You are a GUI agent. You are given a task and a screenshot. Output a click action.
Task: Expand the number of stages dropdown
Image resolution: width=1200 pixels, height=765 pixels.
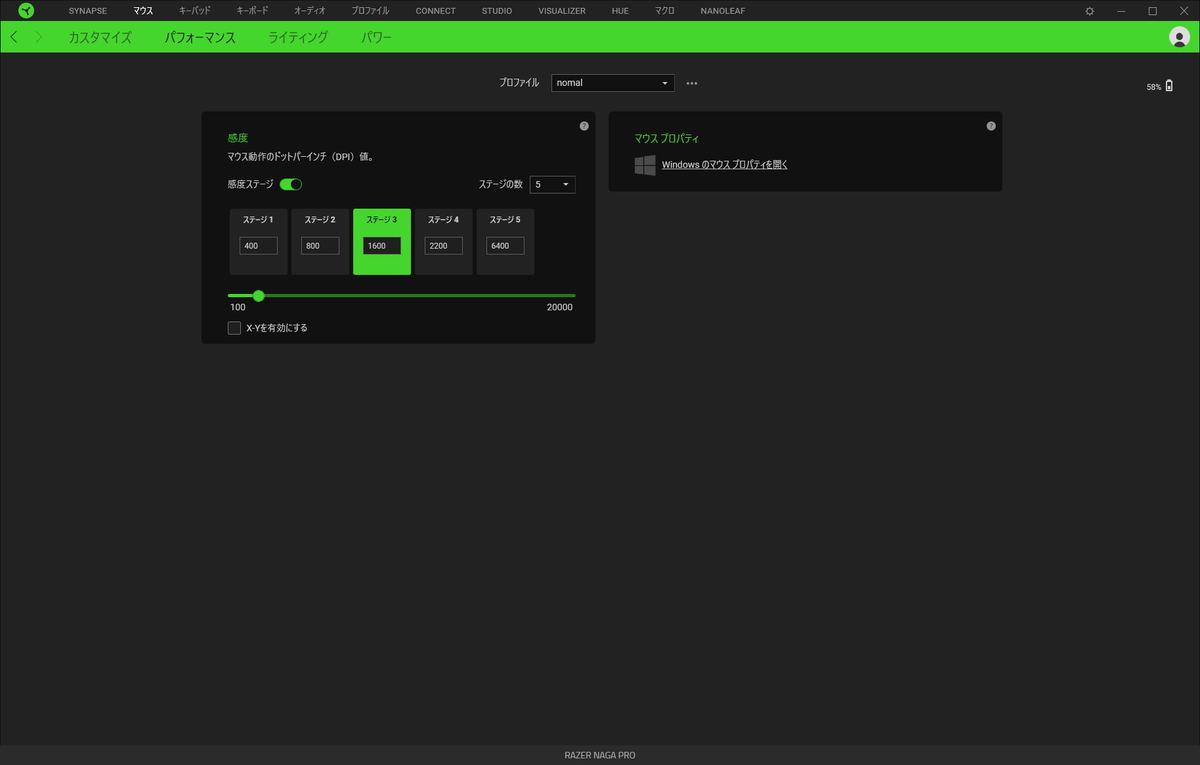click(553, 184)
